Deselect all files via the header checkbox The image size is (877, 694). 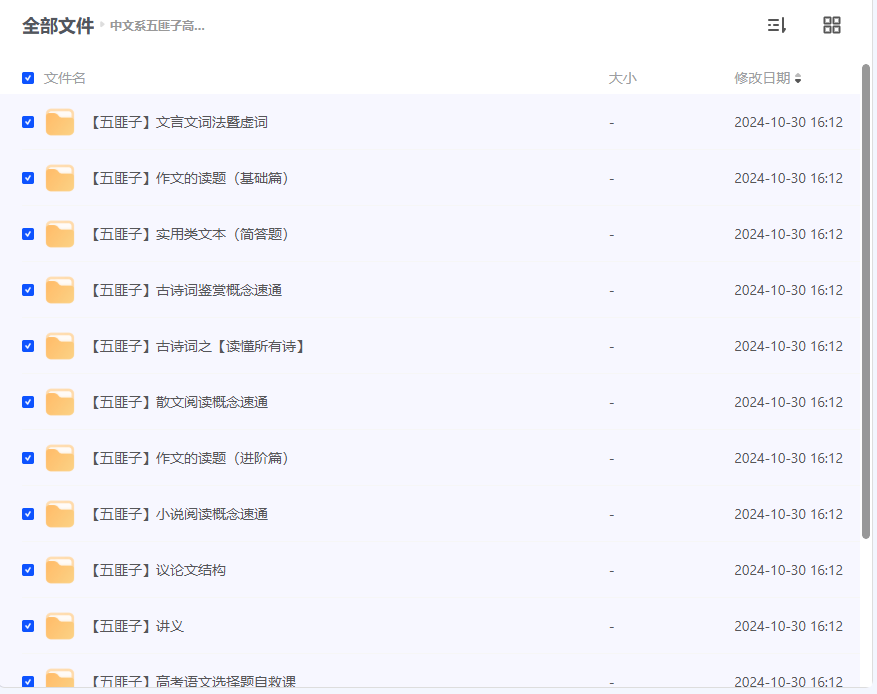pos(28,77)
